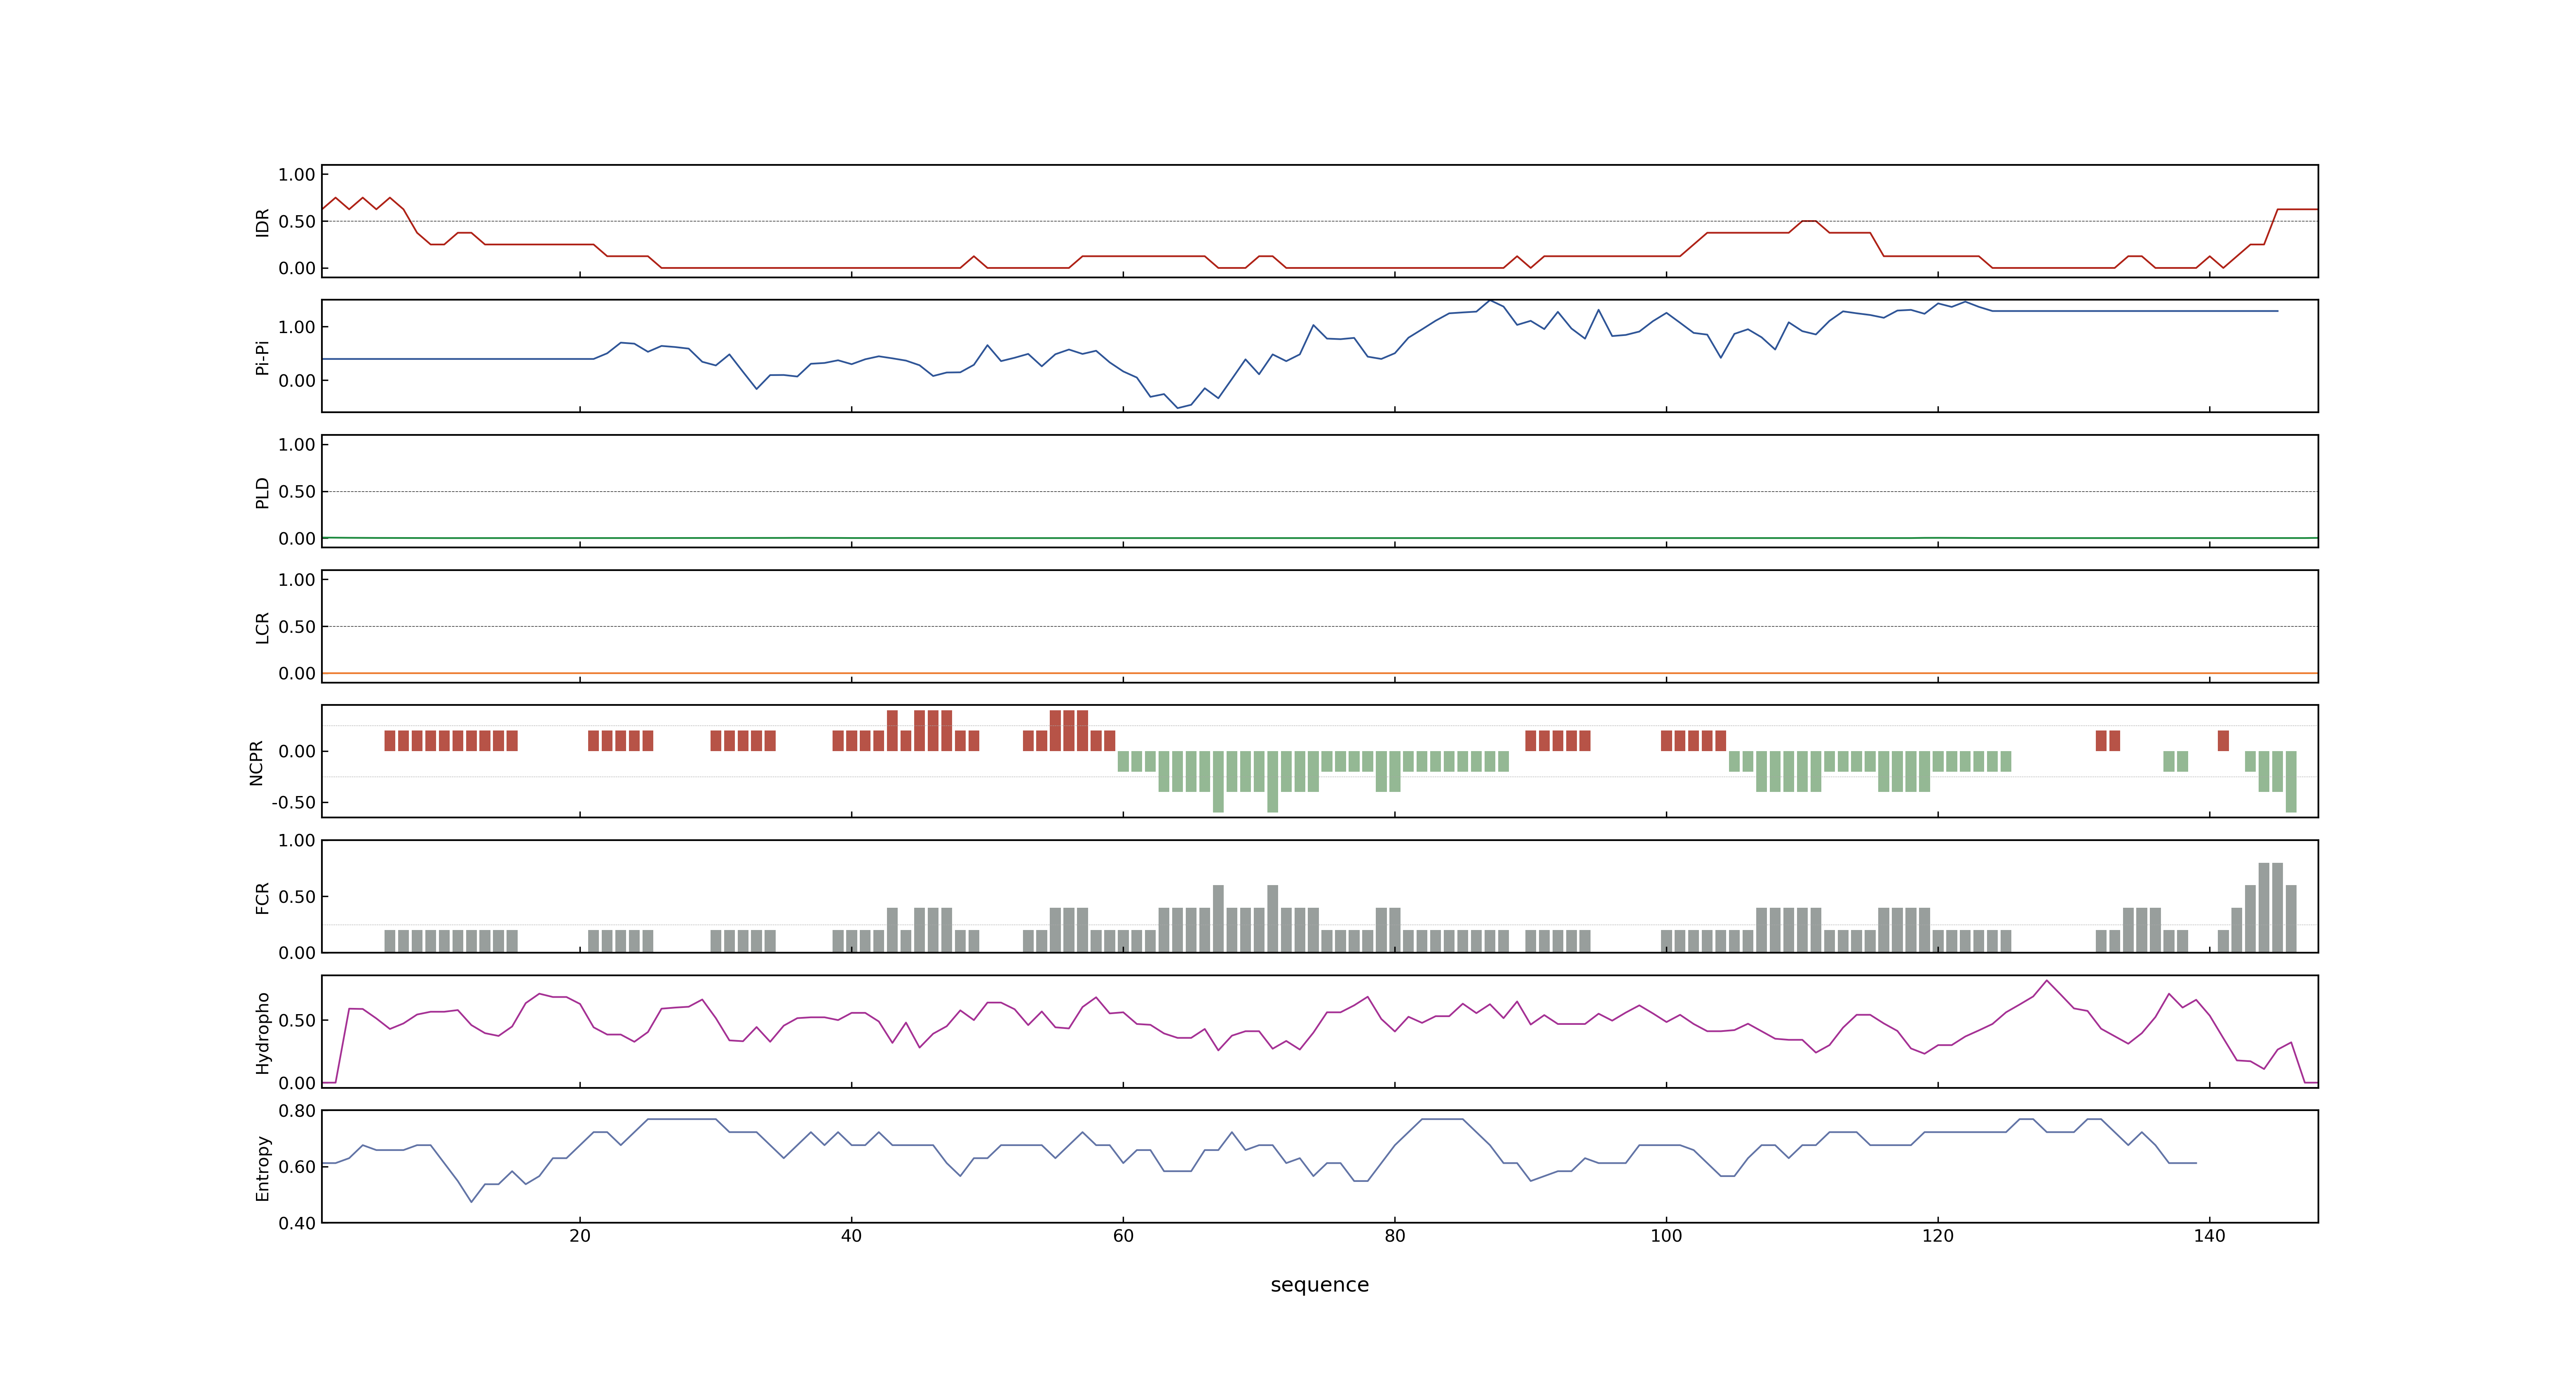Click the IDR axis label
This screenshot has width=2576, height=1374.
click(262, 222)
